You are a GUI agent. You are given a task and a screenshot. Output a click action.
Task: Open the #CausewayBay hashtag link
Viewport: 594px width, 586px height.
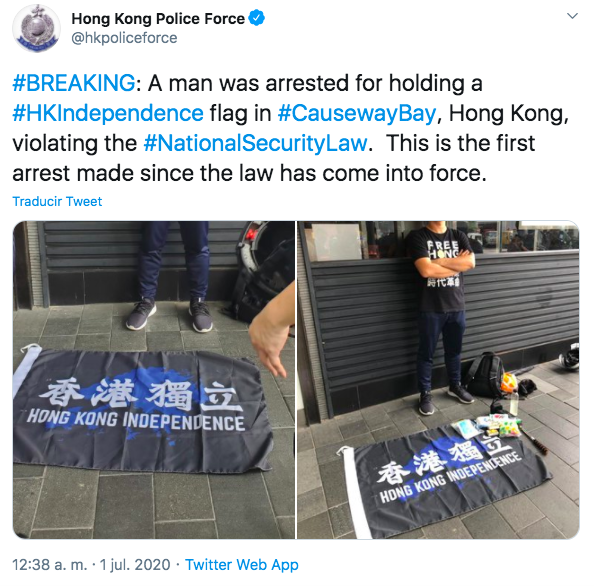pos(357,113)
